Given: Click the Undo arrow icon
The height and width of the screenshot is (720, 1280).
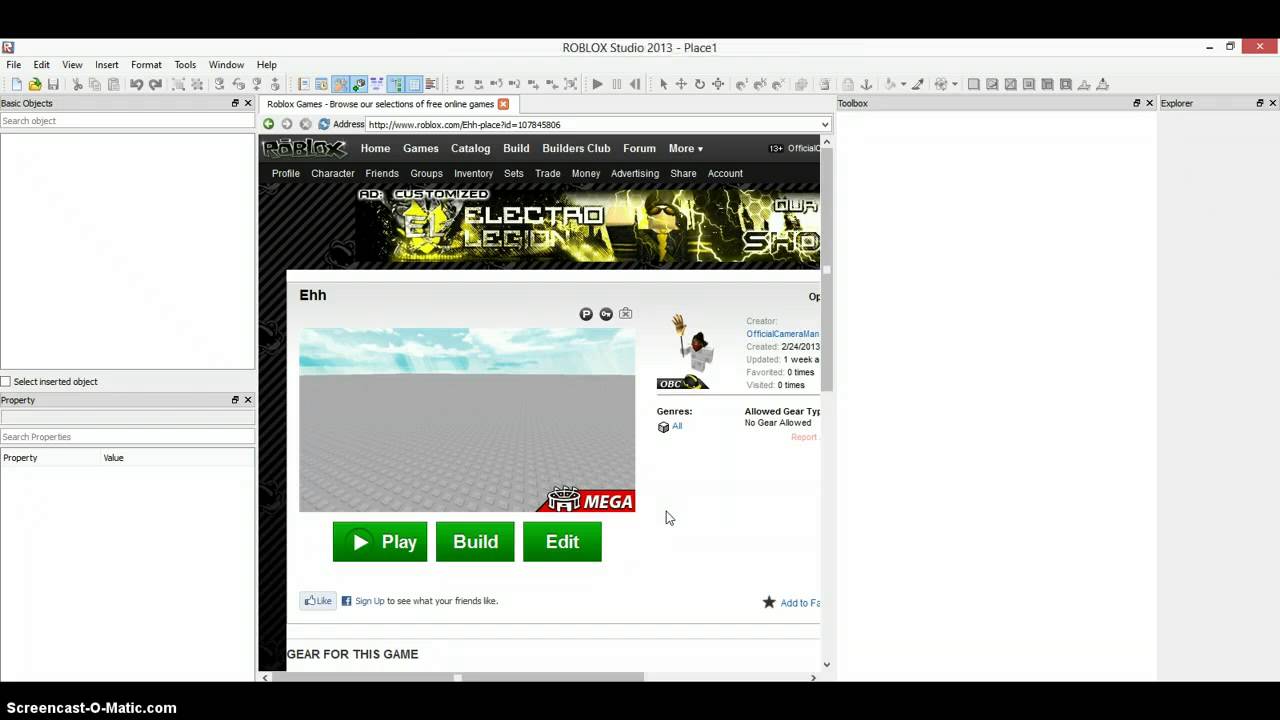Looking at the screenshot, I should pos(136,84).
